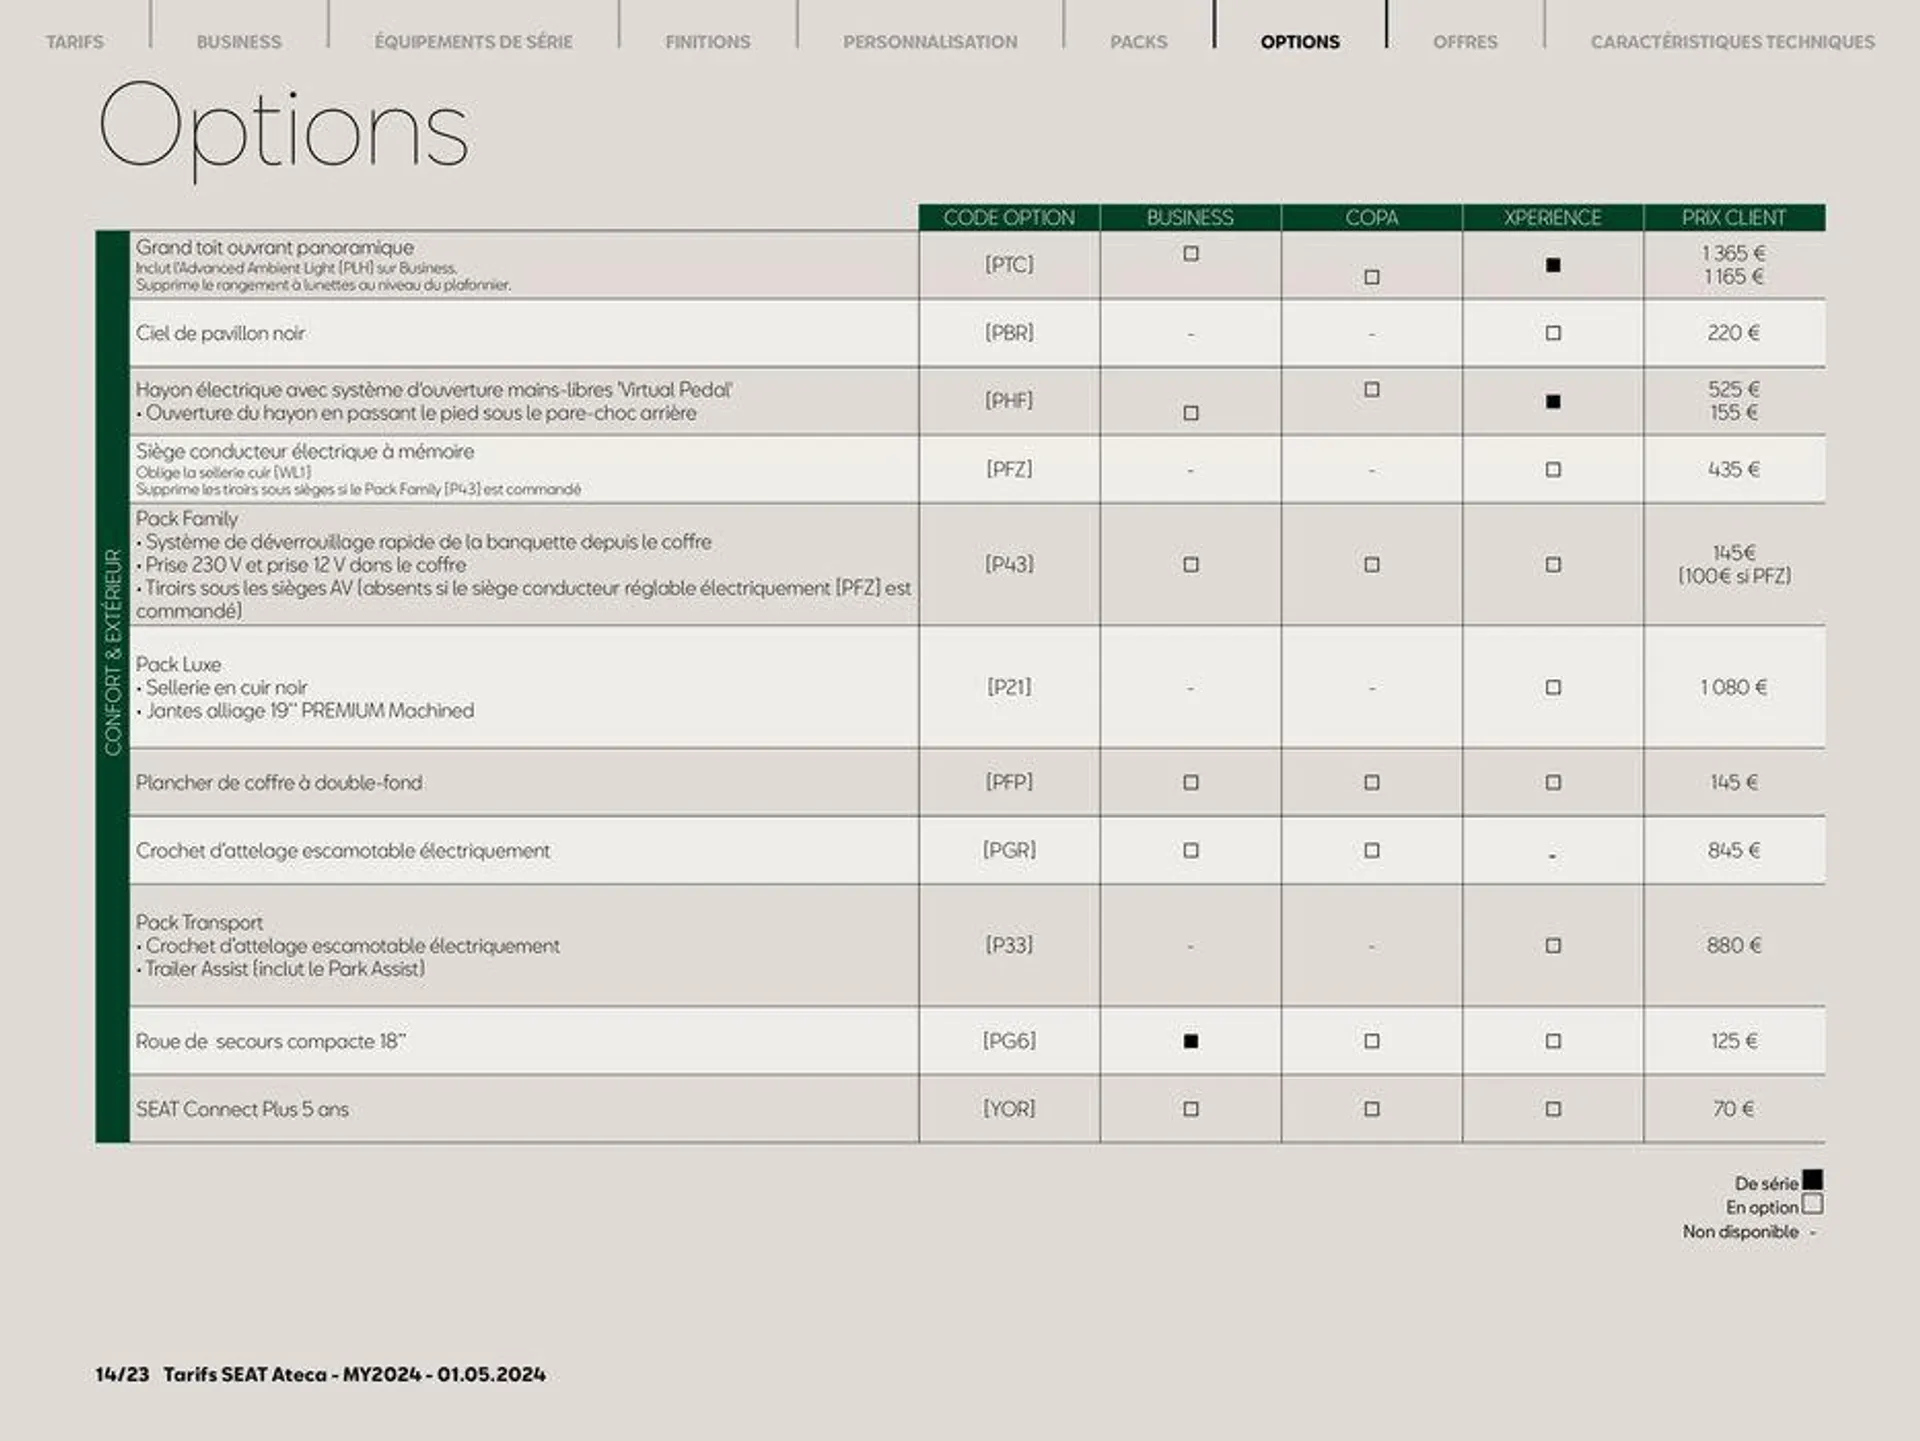Click the vertical CONFORT & EXTÉRIEUR section label
1920x1441 pixels.
point(113,652)
